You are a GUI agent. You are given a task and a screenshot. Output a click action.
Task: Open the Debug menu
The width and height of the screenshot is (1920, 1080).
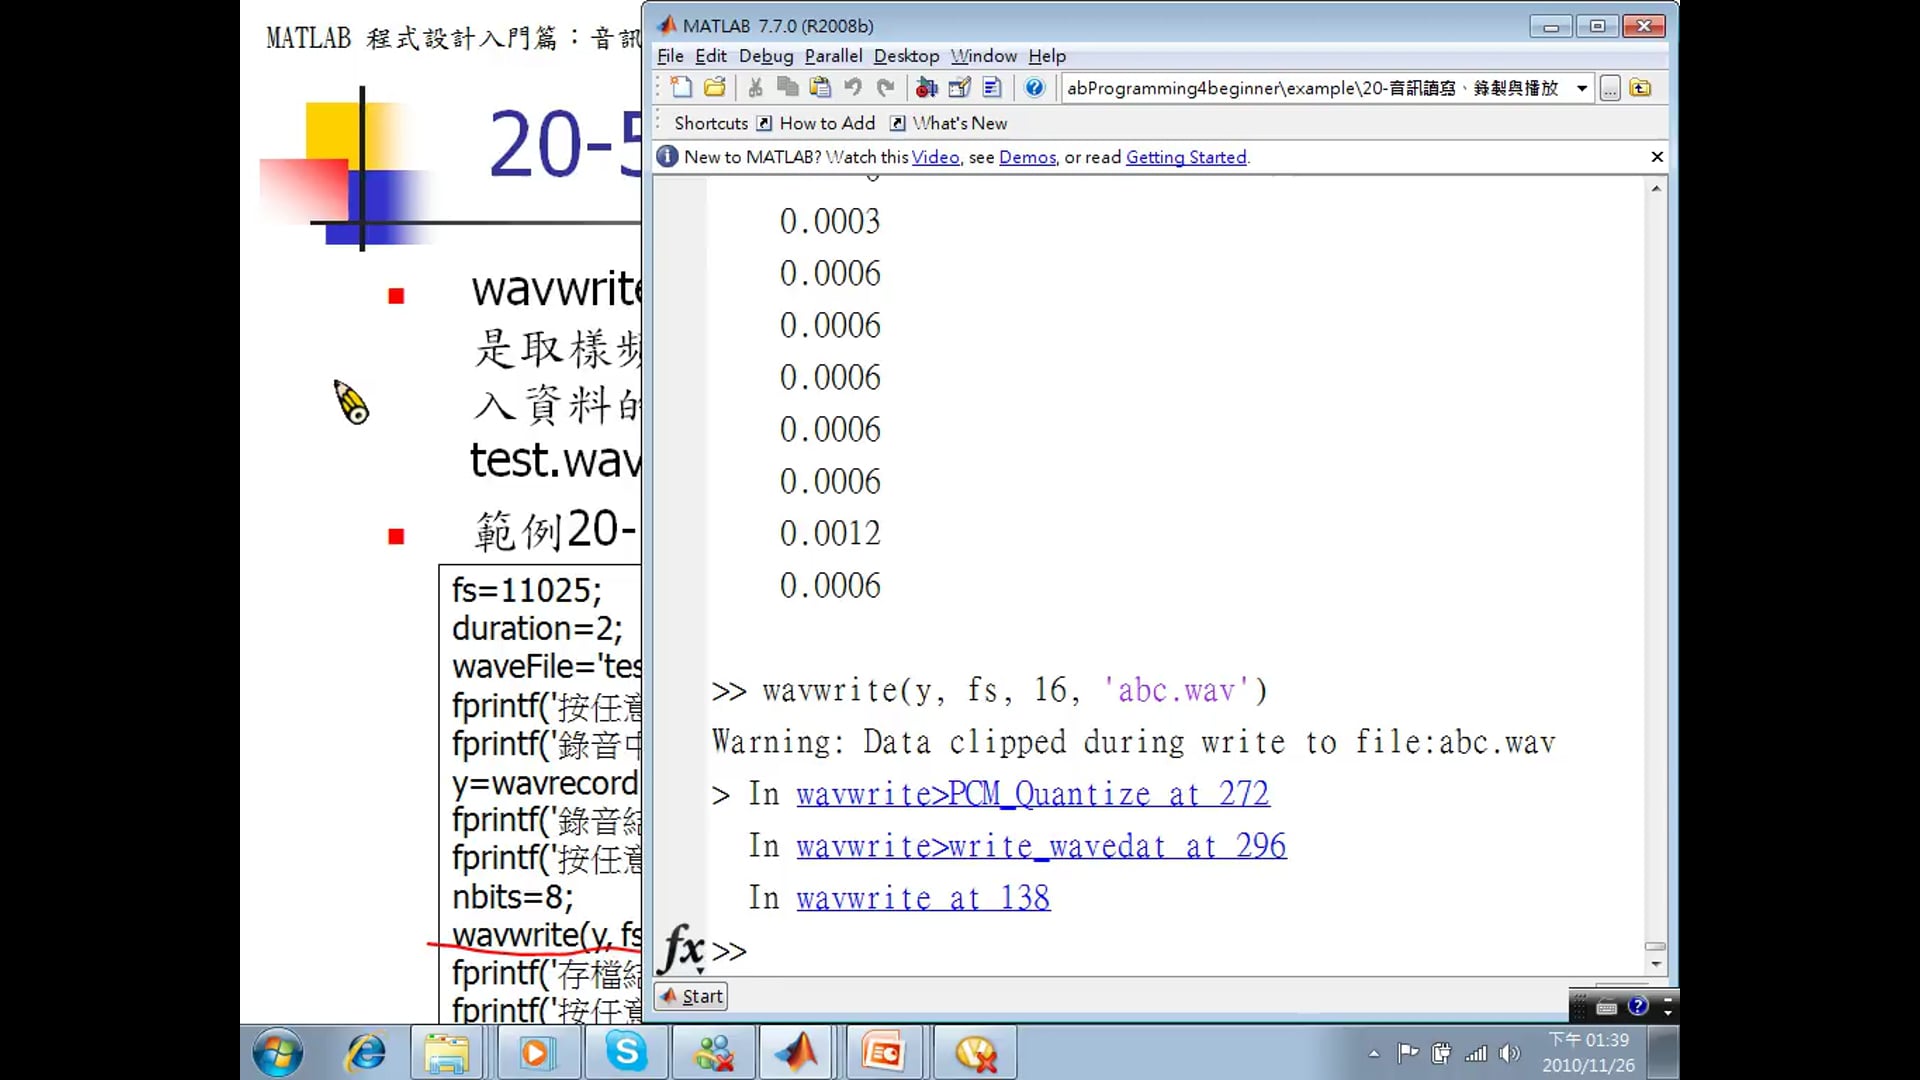pyautogui.click(x=766, y=56)
